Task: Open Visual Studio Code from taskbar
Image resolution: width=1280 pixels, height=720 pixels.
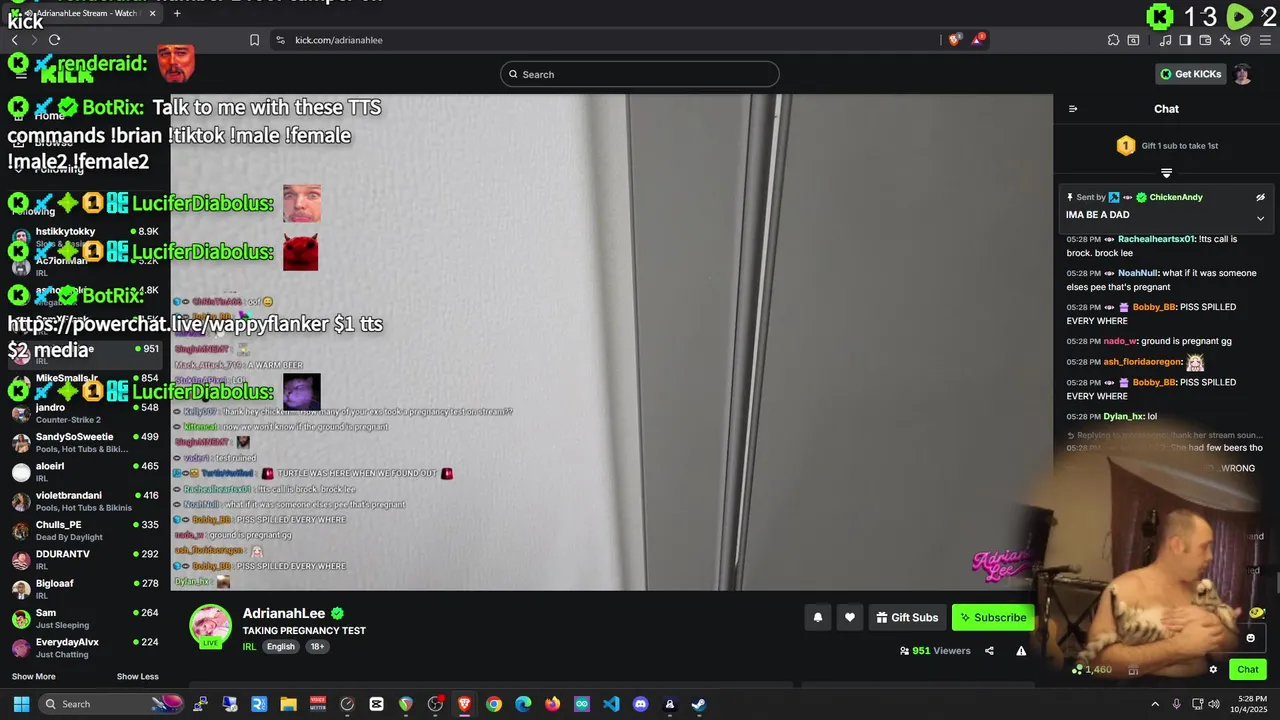Action: point(611,704)
